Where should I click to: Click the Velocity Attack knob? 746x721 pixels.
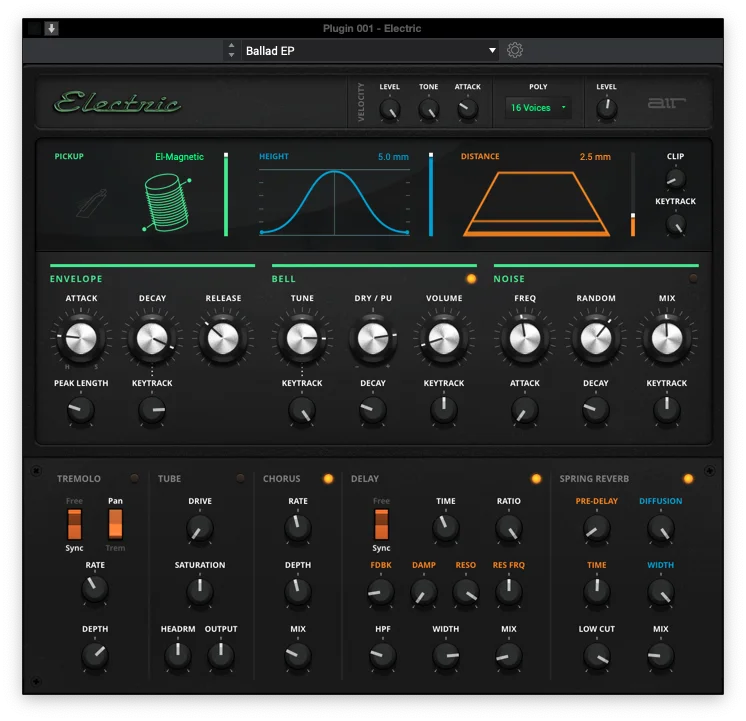tap(468, 109)
